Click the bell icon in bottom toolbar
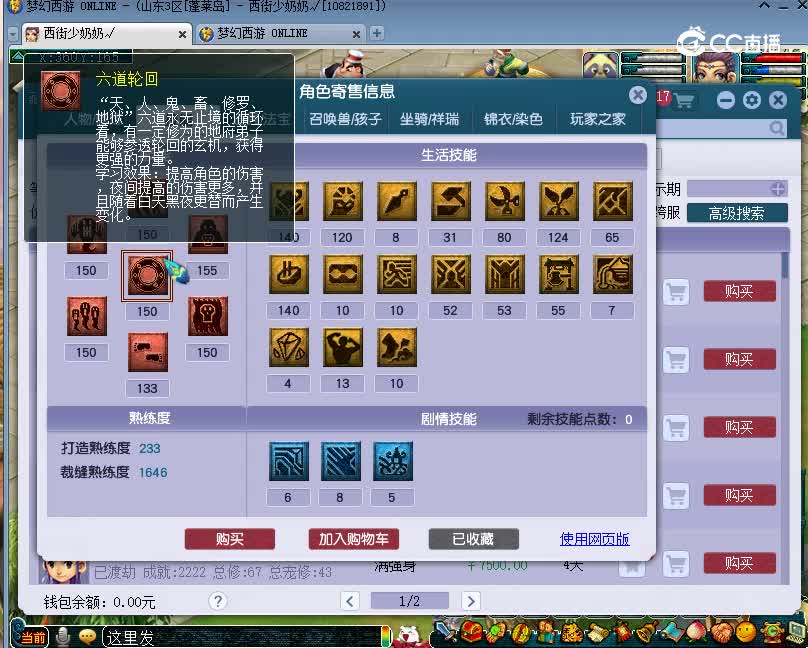The width and height of the screenshot is (808, 648). tap(645, 633)
